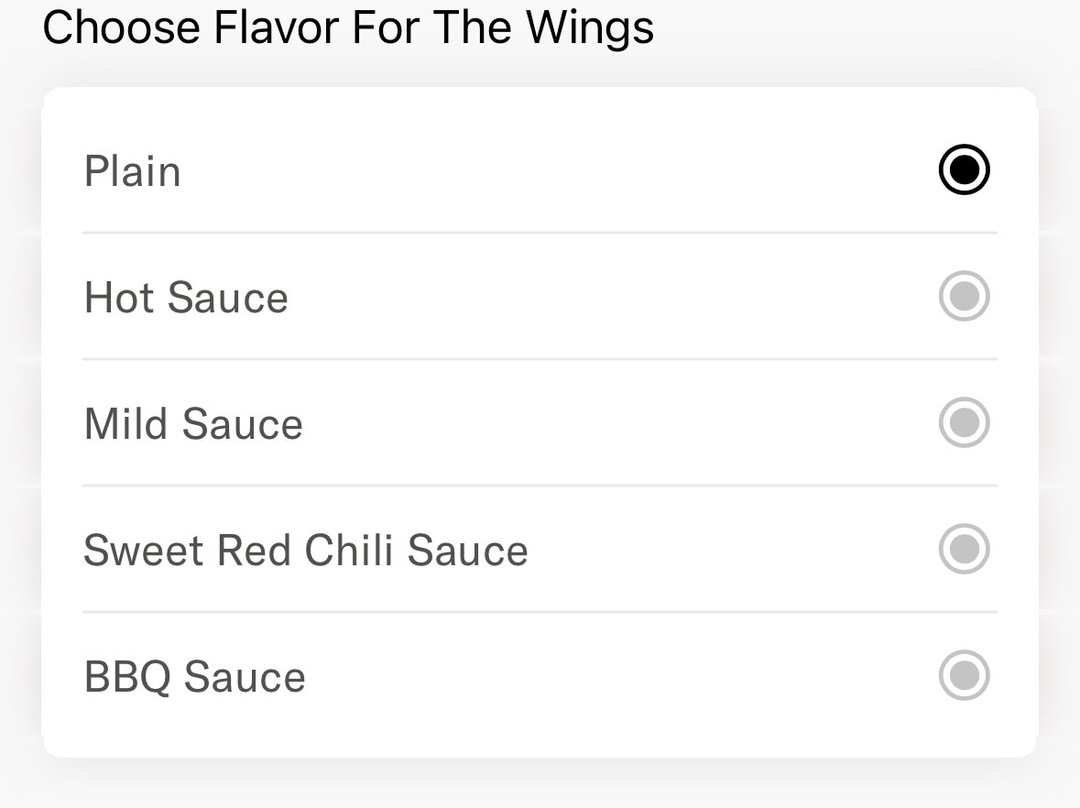Select the Hot Sauce radio button
Screen dimensions: 1080x808
tap(964, 297)
